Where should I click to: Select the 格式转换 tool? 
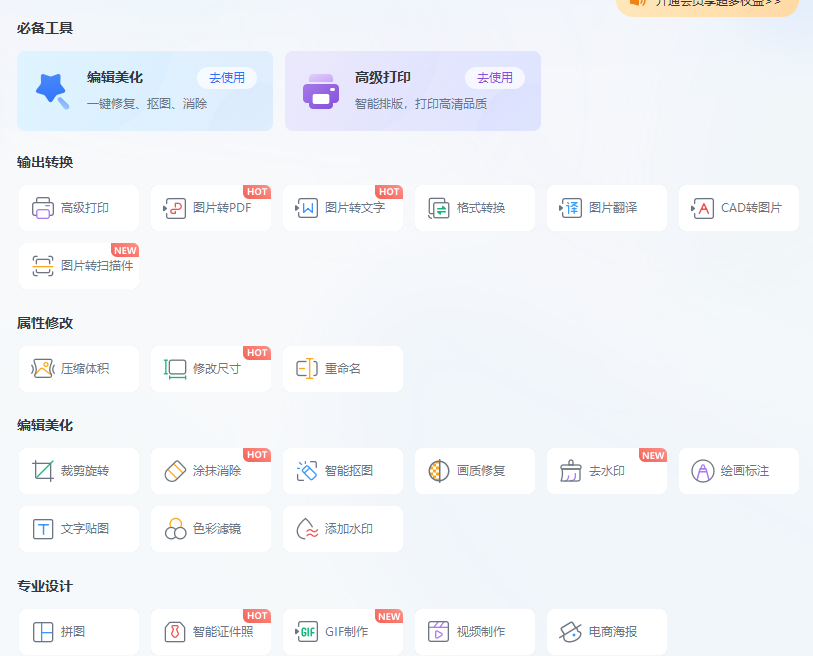[474, 208]
